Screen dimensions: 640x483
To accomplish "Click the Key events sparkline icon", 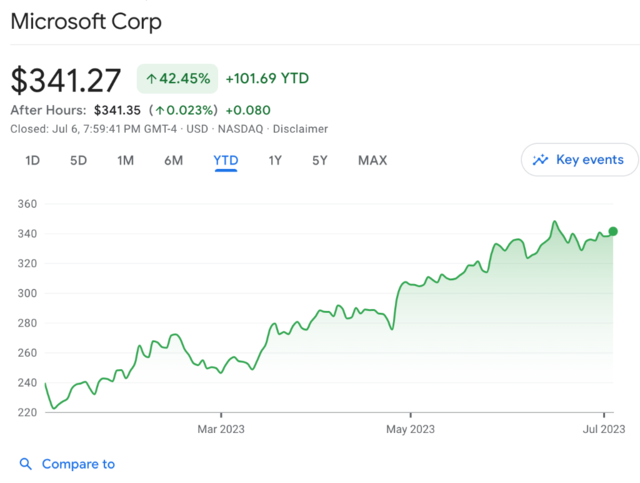I will [x=541, y=160].
